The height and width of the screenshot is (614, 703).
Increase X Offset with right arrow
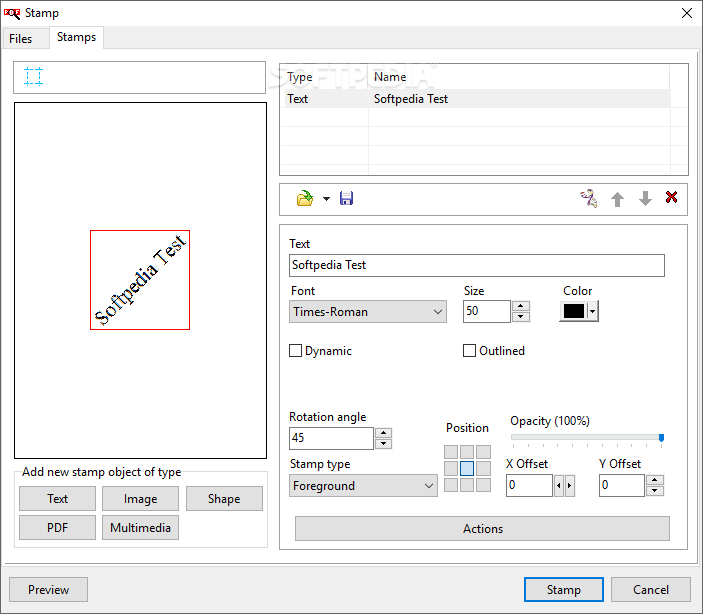pos(570,486)
